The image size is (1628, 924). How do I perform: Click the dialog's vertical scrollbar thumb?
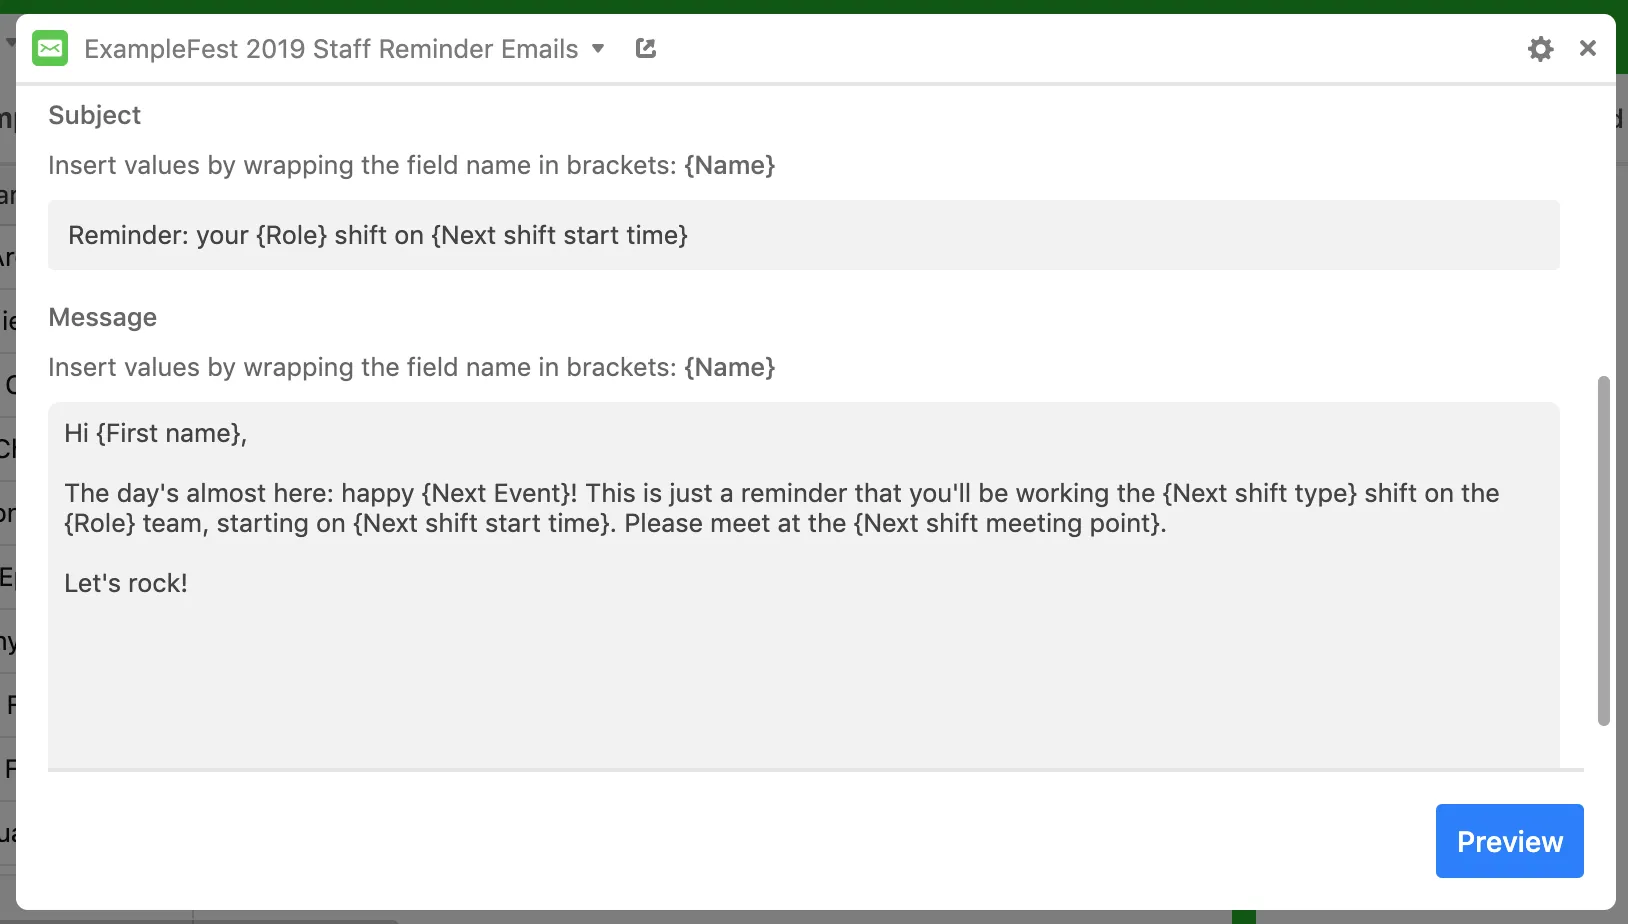(1603, 550)
